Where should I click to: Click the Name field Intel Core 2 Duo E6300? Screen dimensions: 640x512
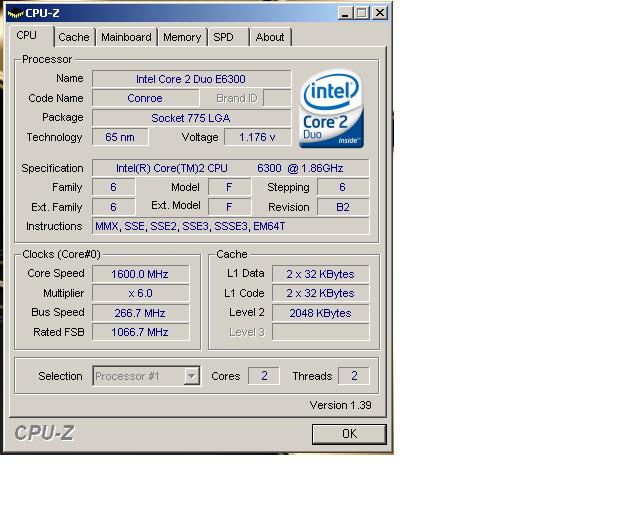point(191,79)
